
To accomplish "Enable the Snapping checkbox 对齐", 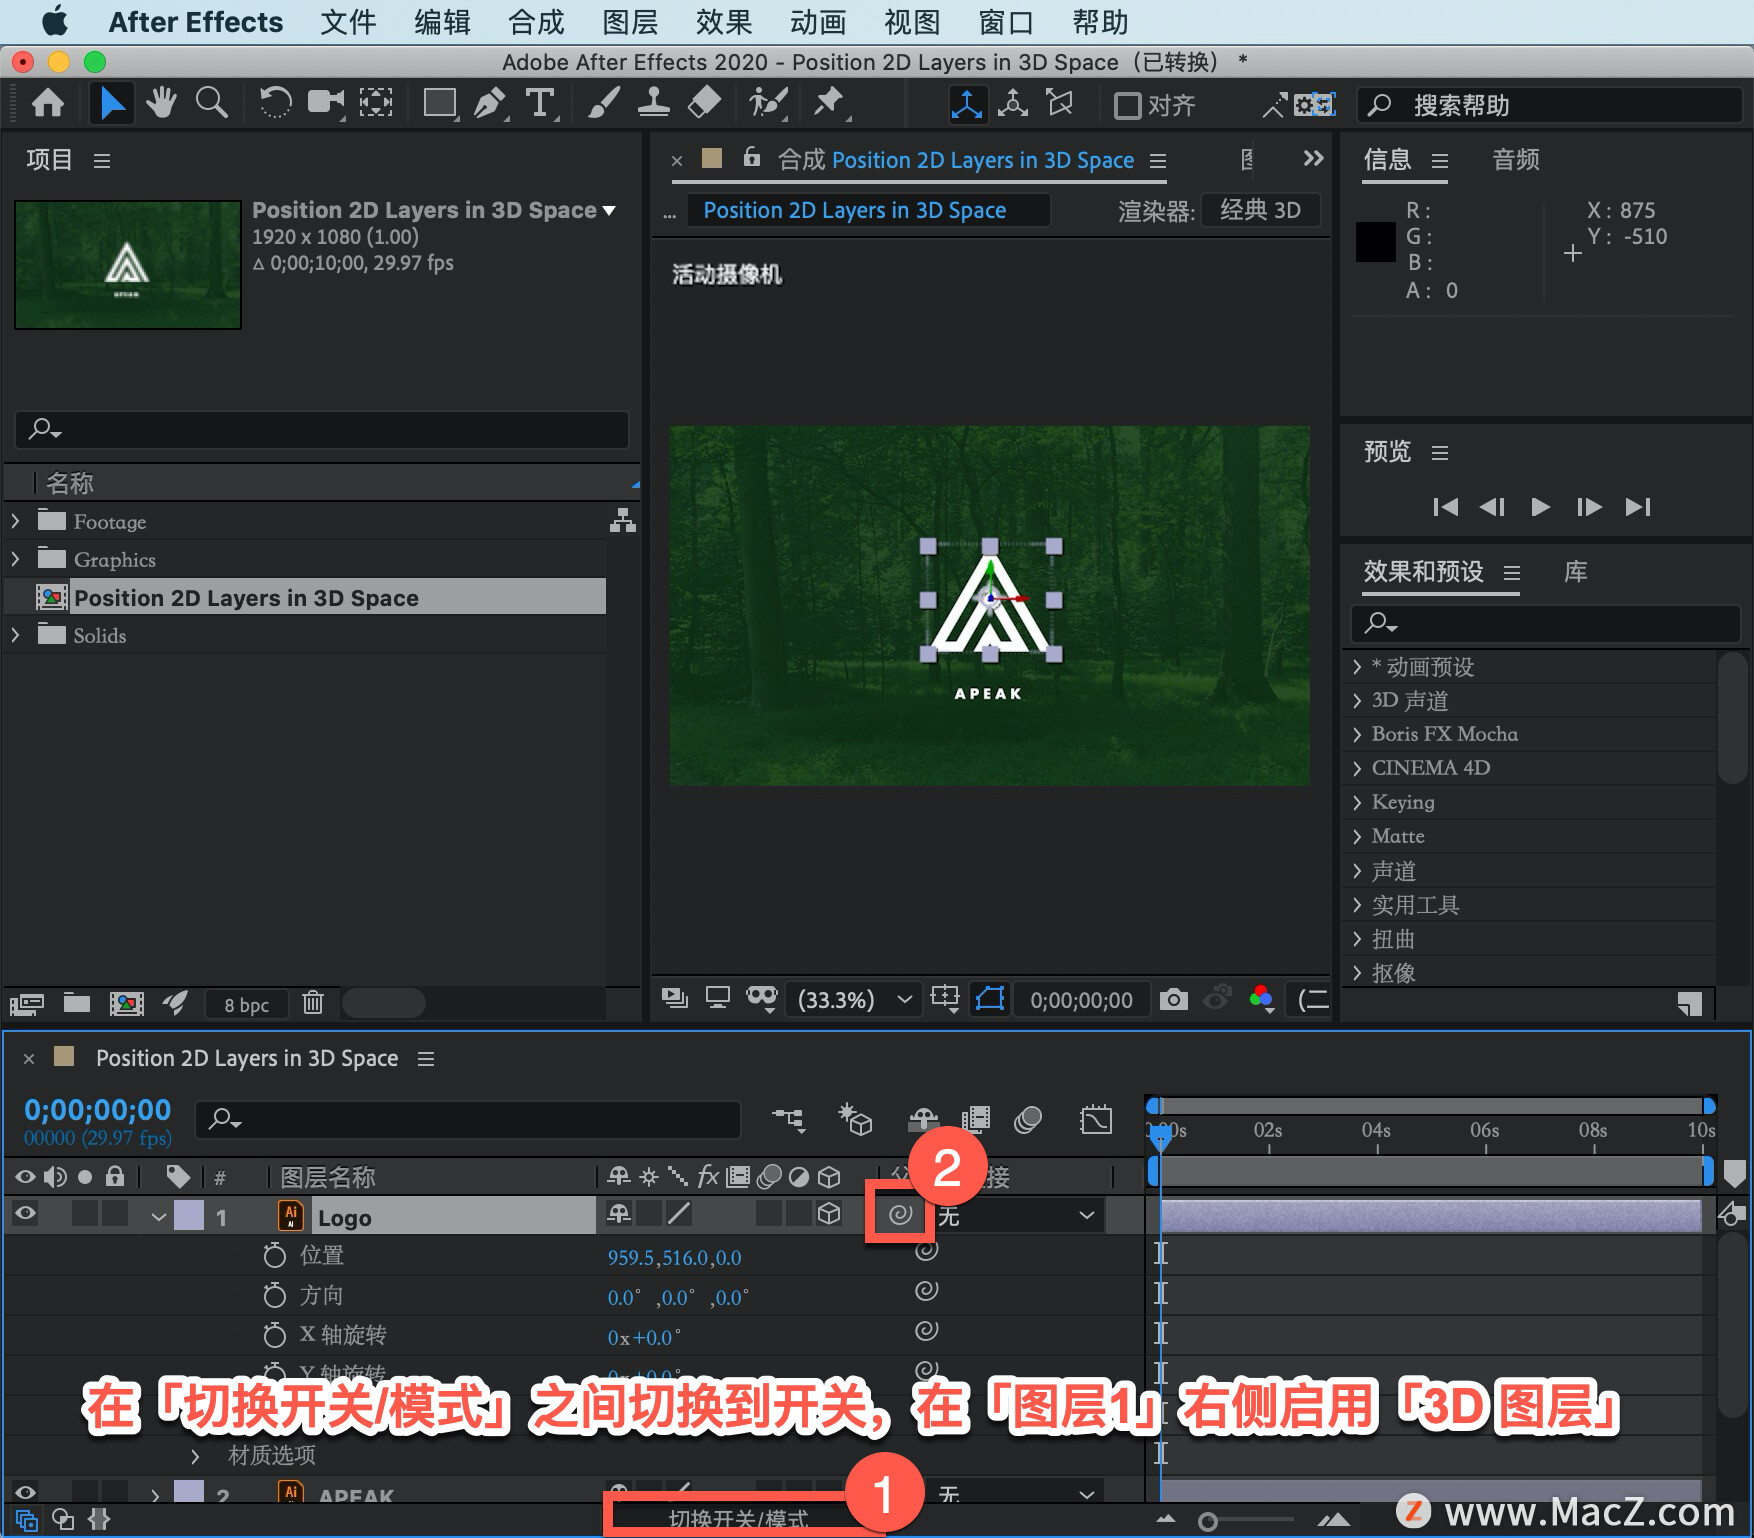I will 1127,105.
